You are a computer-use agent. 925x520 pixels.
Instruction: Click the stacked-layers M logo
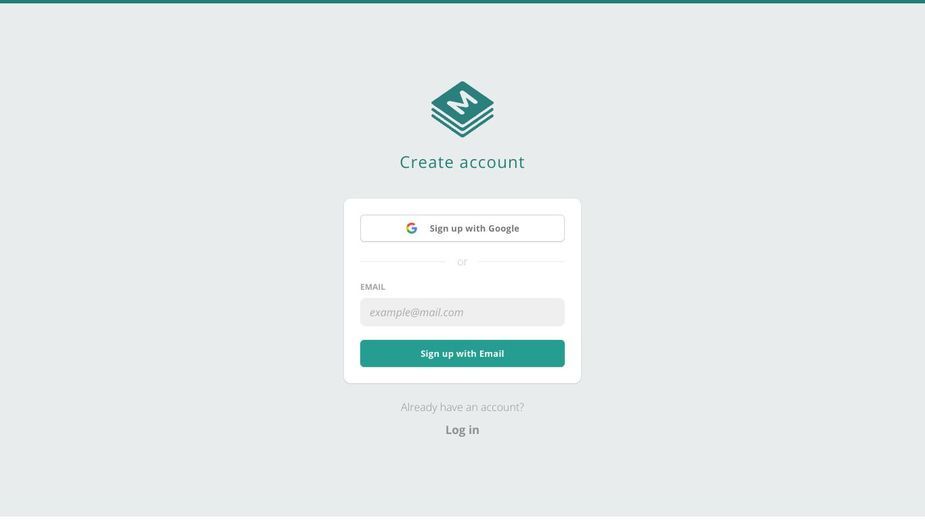462,109
